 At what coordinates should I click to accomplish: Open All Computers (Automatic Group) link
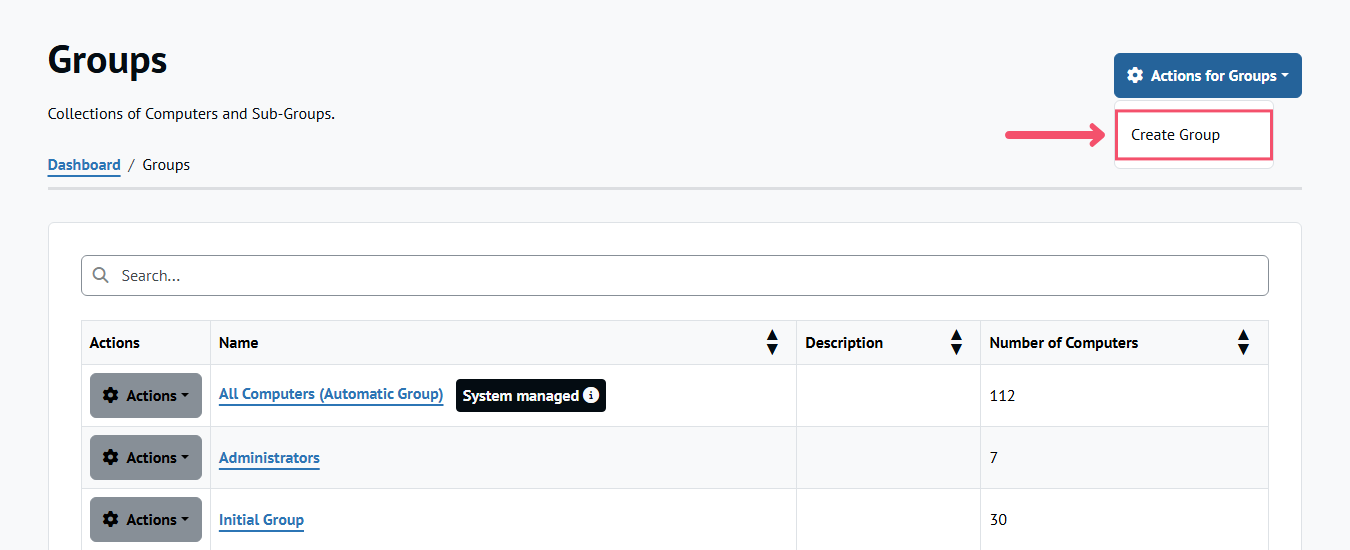click(331, 394)
